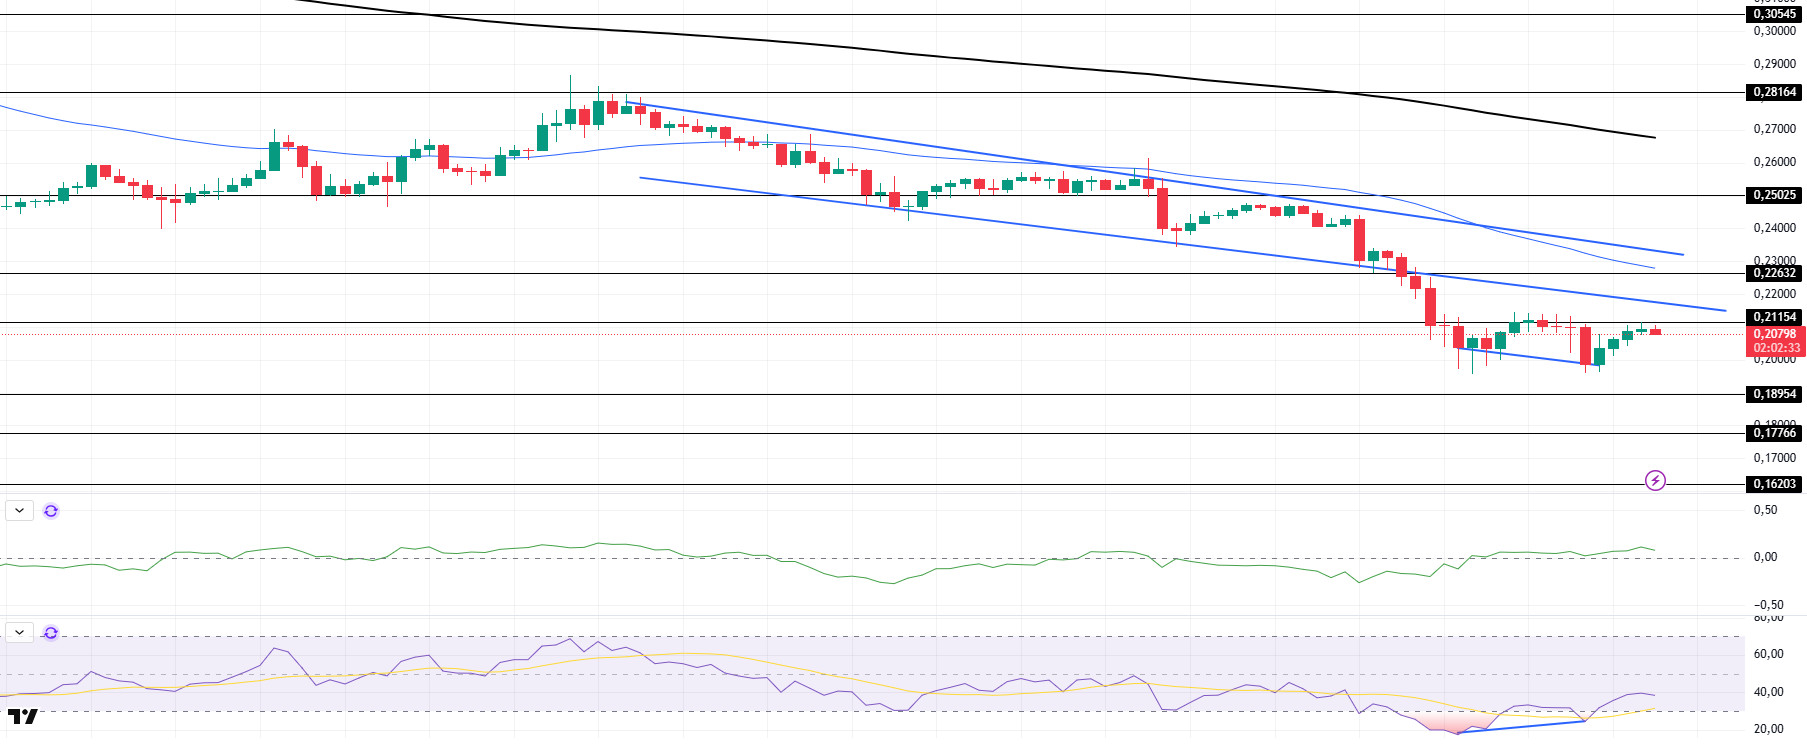Click the −0,50 indicator scale value

1769,605
